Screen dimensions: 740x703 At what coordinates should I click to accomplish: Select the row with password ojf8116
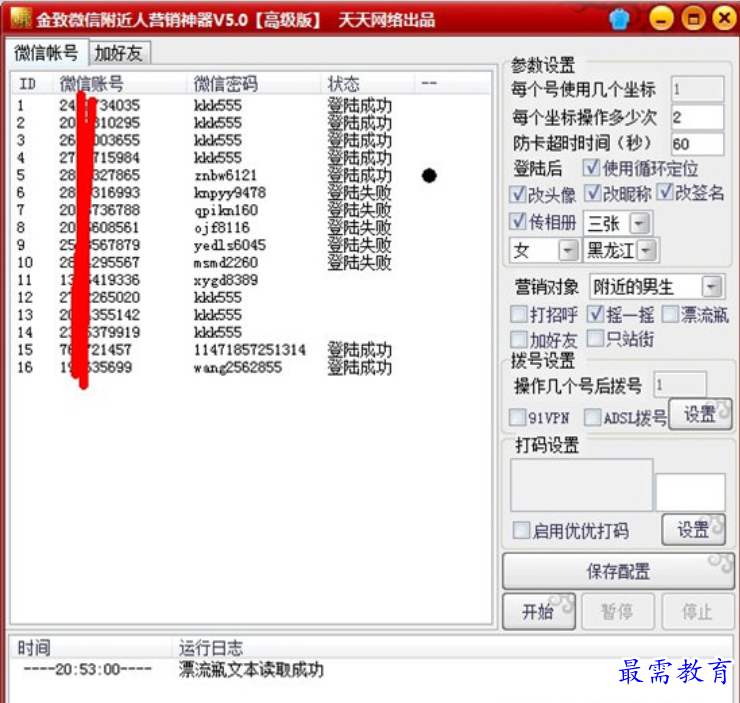251,227
